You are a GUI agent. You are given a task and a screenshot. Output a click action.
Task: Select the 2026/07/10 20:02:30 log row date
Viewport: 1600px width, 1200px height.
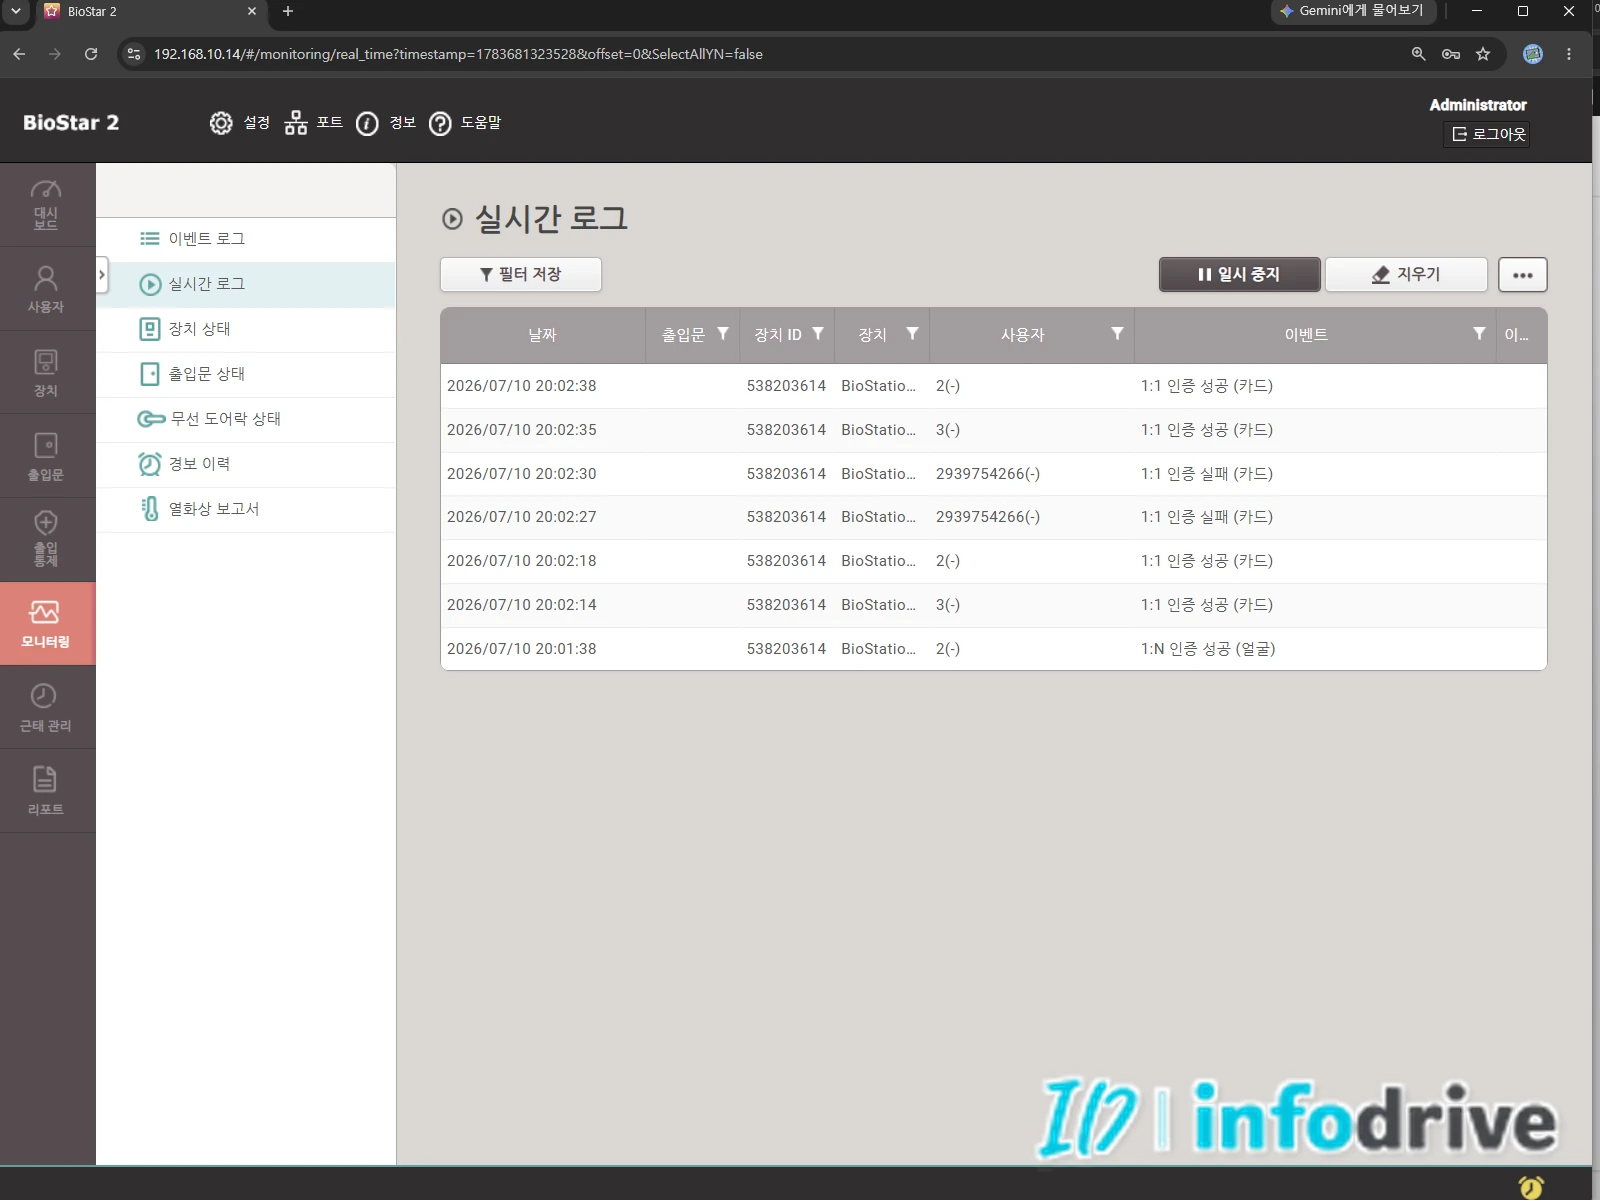pyautogui.click(x=522, y=474)
